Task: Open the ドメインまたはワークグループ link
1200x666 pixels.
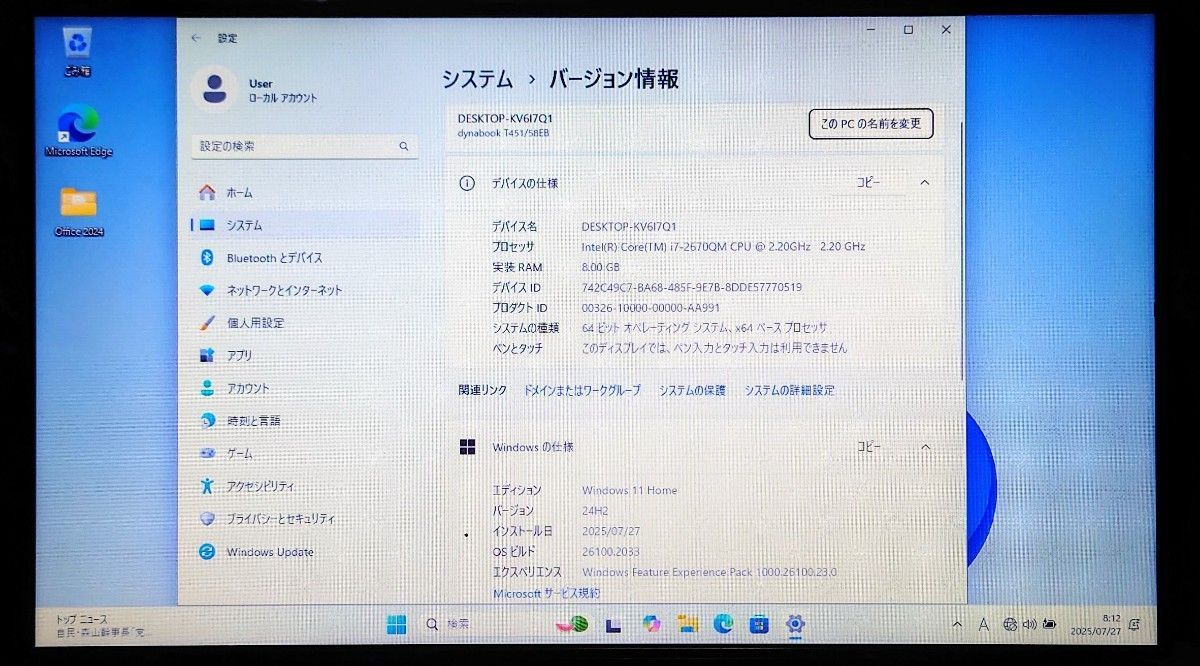Action: (582, 390)
